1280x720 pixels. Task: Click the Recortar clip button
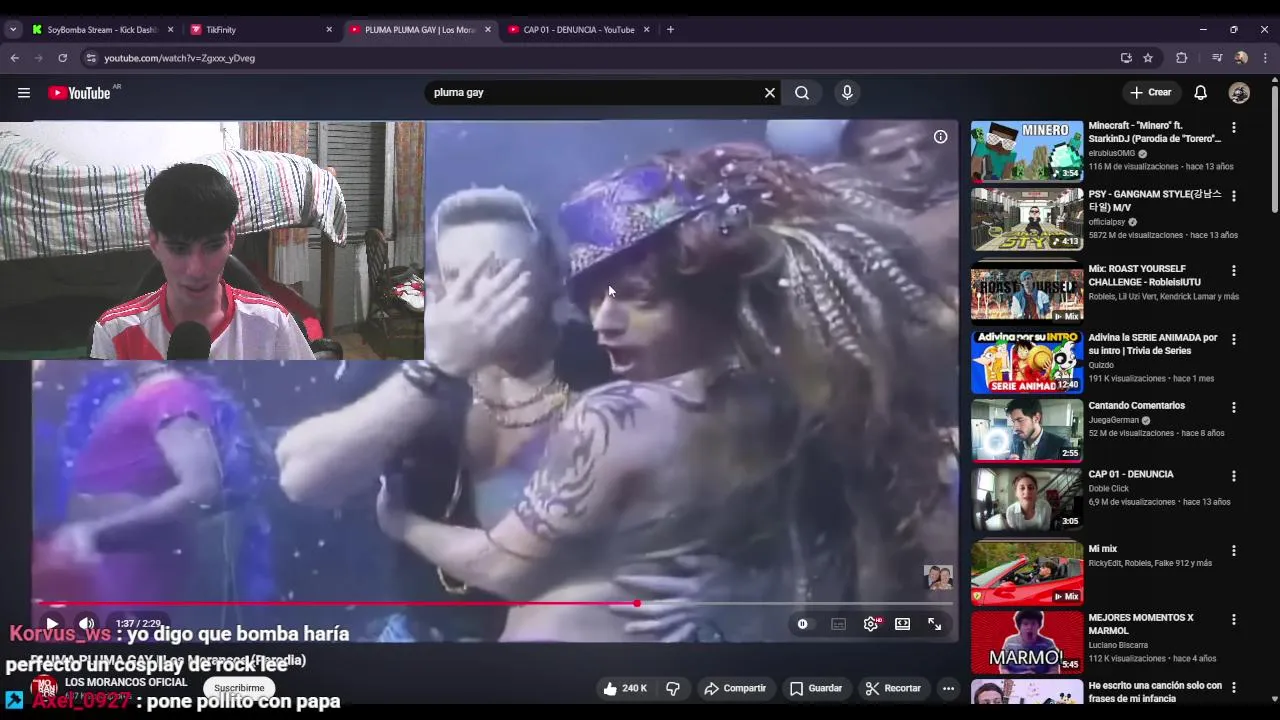(x=893, y=688)
